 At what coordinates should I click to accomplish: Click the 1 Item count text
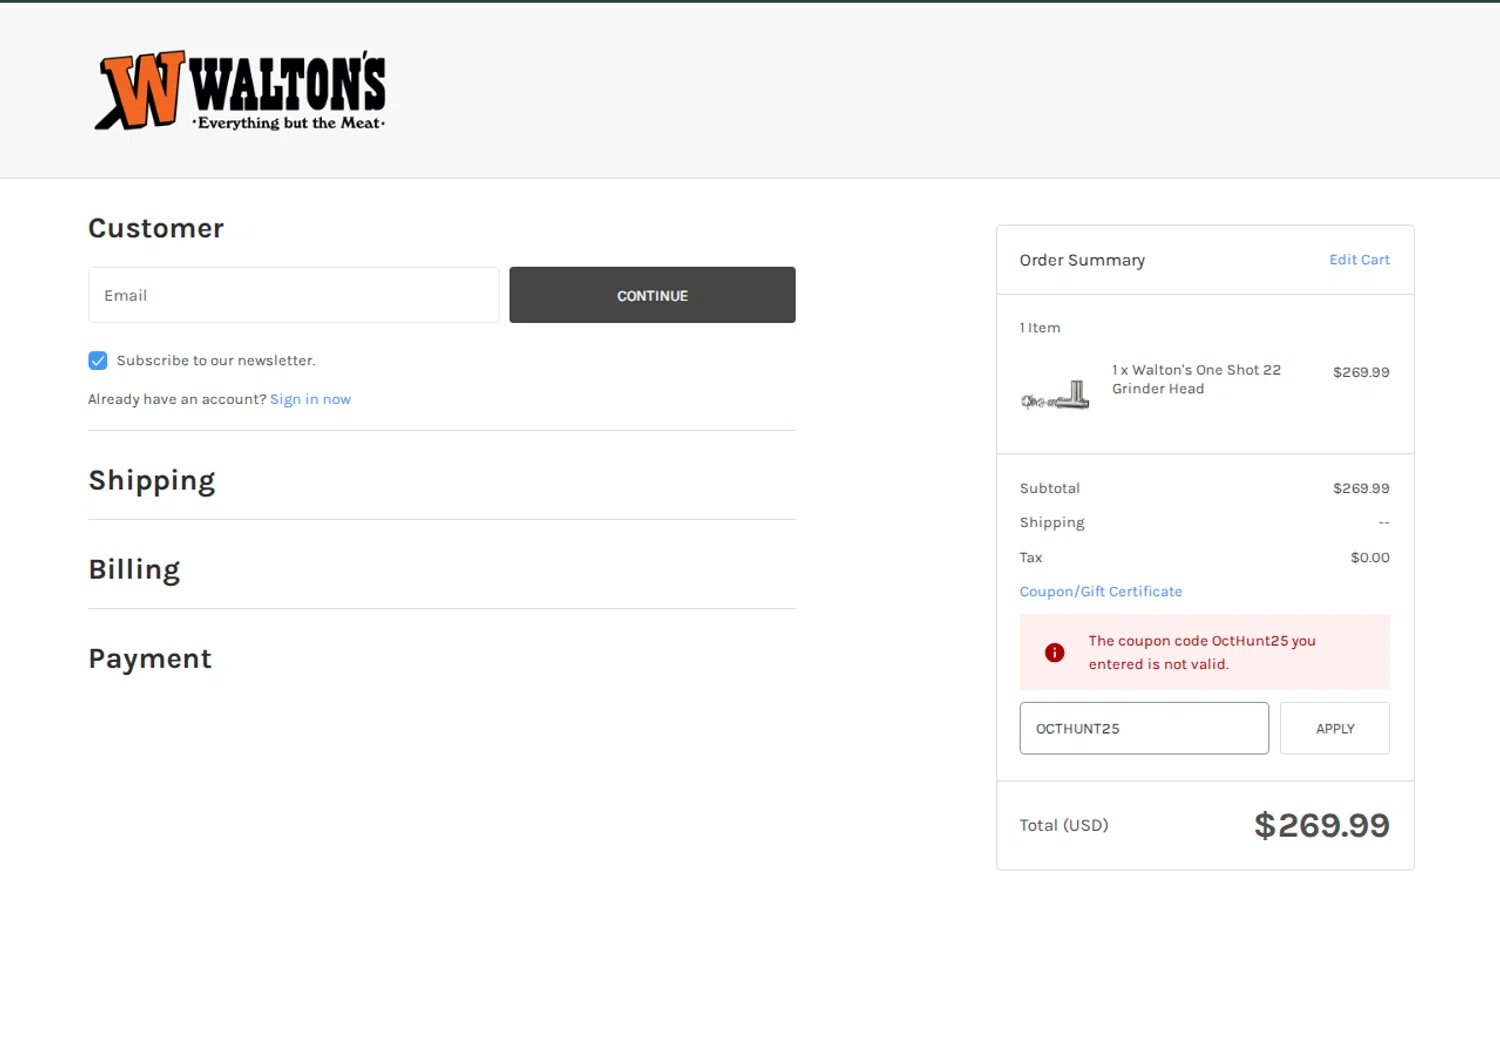[1040, 328]
